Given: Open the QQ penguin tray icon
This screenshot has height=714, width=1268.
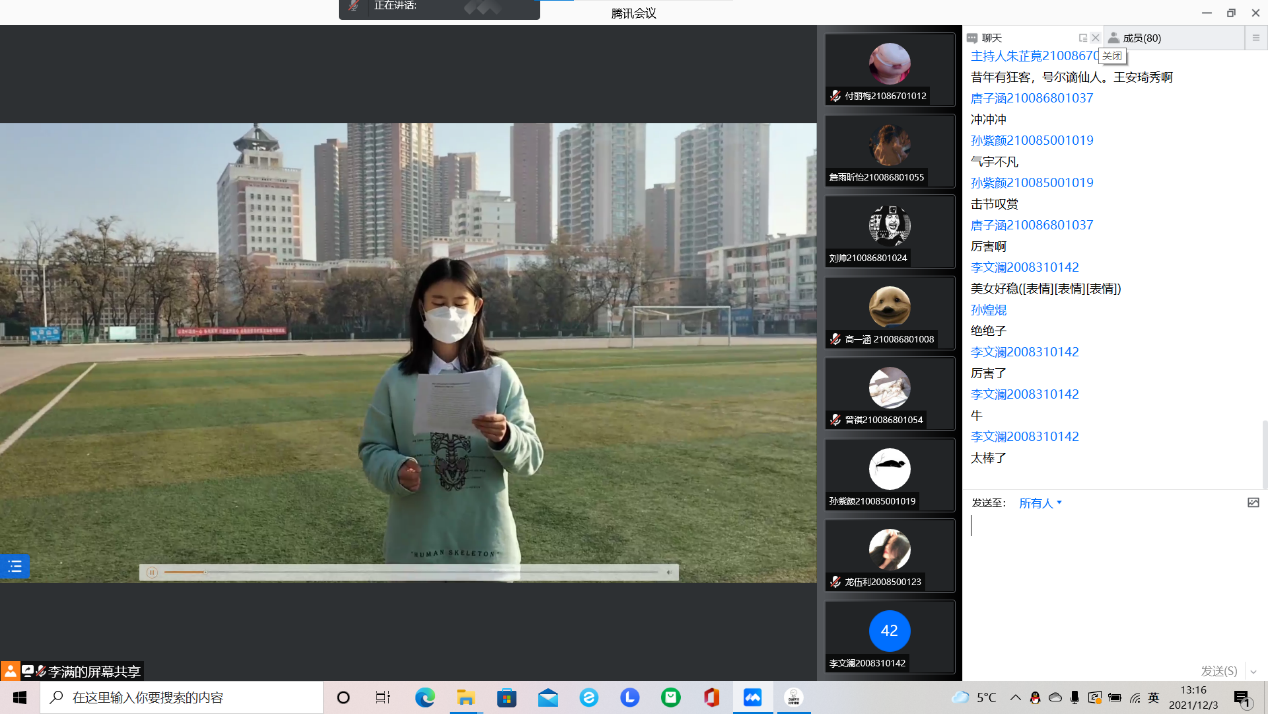Looking at the screenshot, I should click(x=1035, y=698).
